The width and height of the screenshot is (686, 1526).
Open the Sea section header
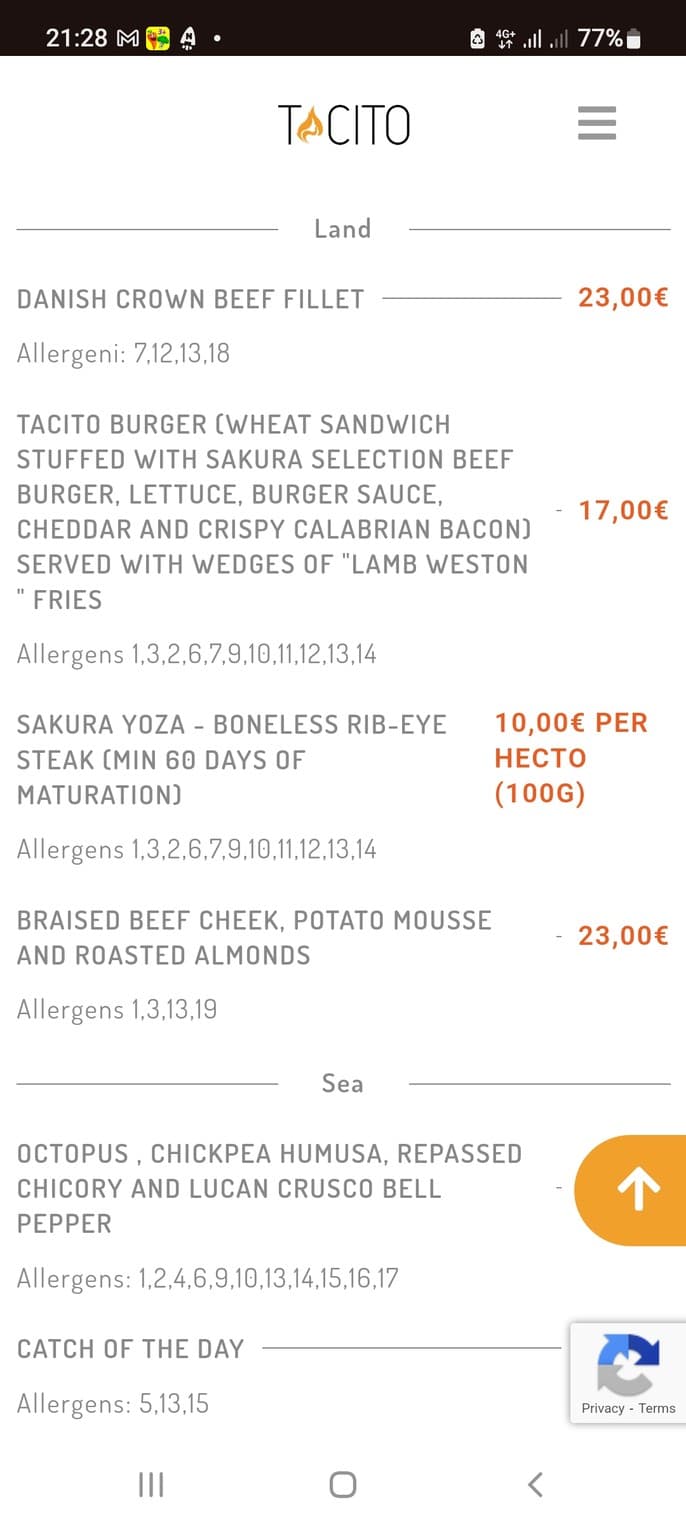coord(342,1083)
